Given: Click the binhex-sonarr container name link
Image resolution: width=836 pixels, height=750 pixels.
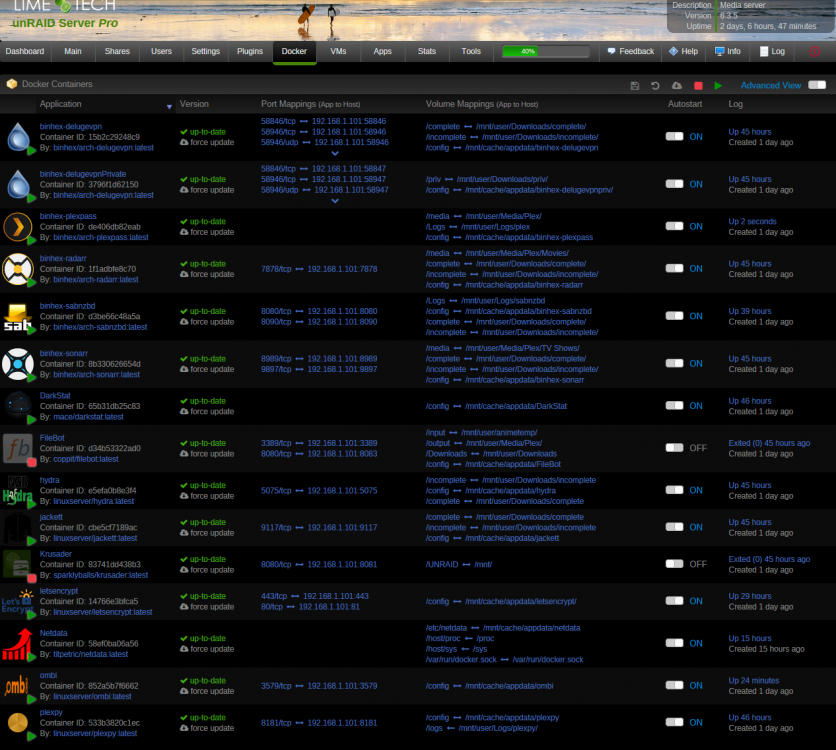Looking at the screenshot, I should pos(63,353).
